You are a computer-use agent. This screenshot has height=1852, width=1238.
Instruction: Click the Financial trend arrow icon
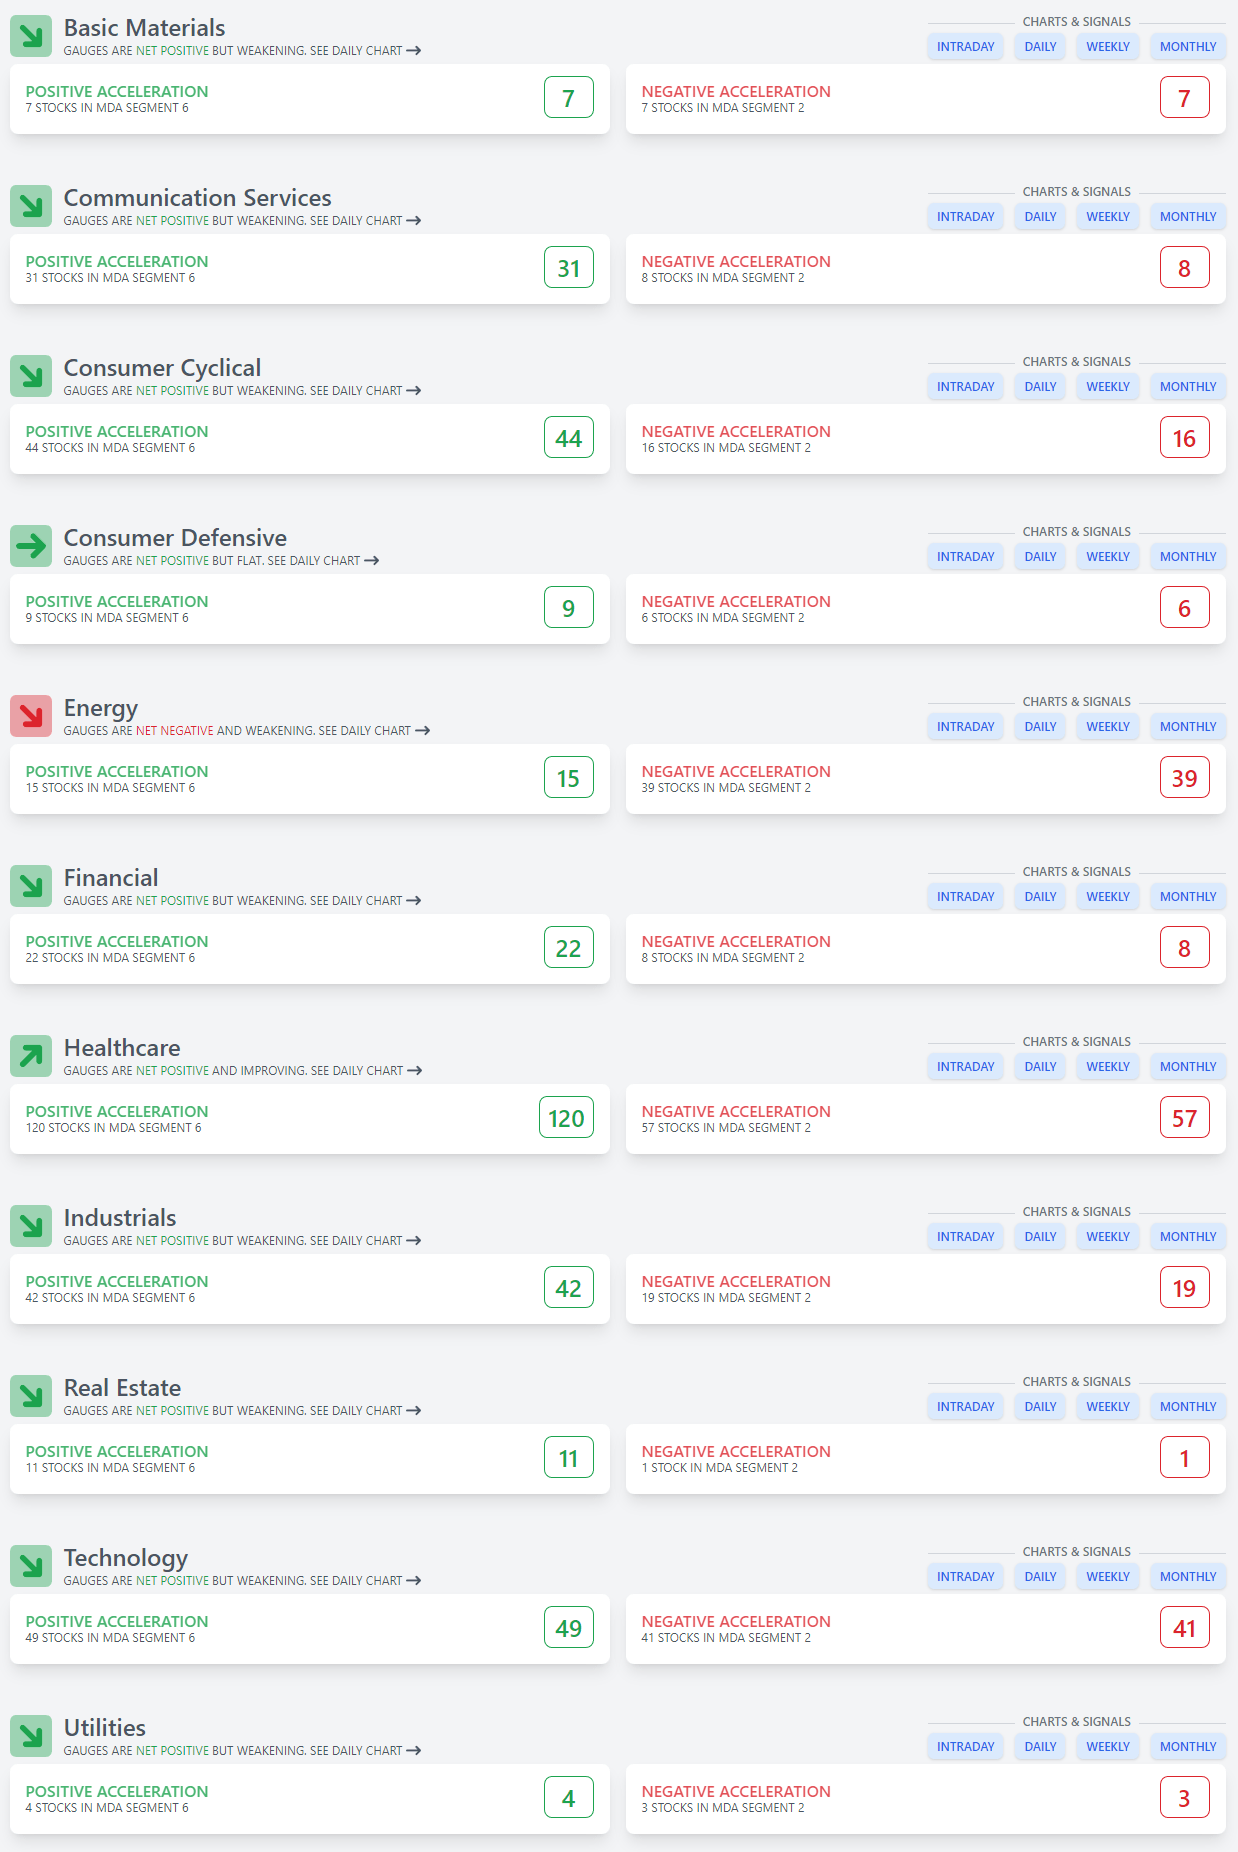point(31,887)
